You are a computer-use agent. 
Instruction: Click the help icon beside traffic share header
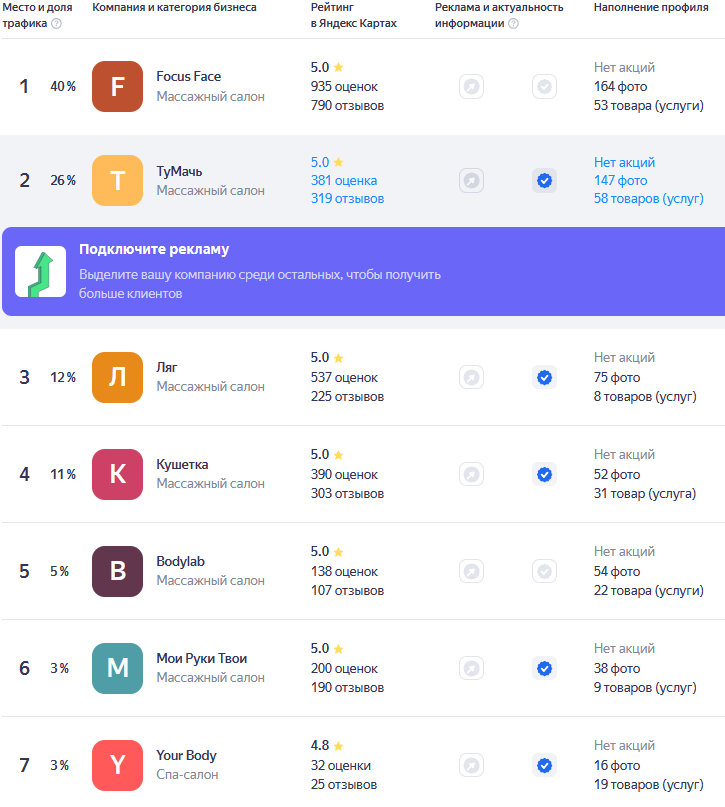(x=56, y=24)
